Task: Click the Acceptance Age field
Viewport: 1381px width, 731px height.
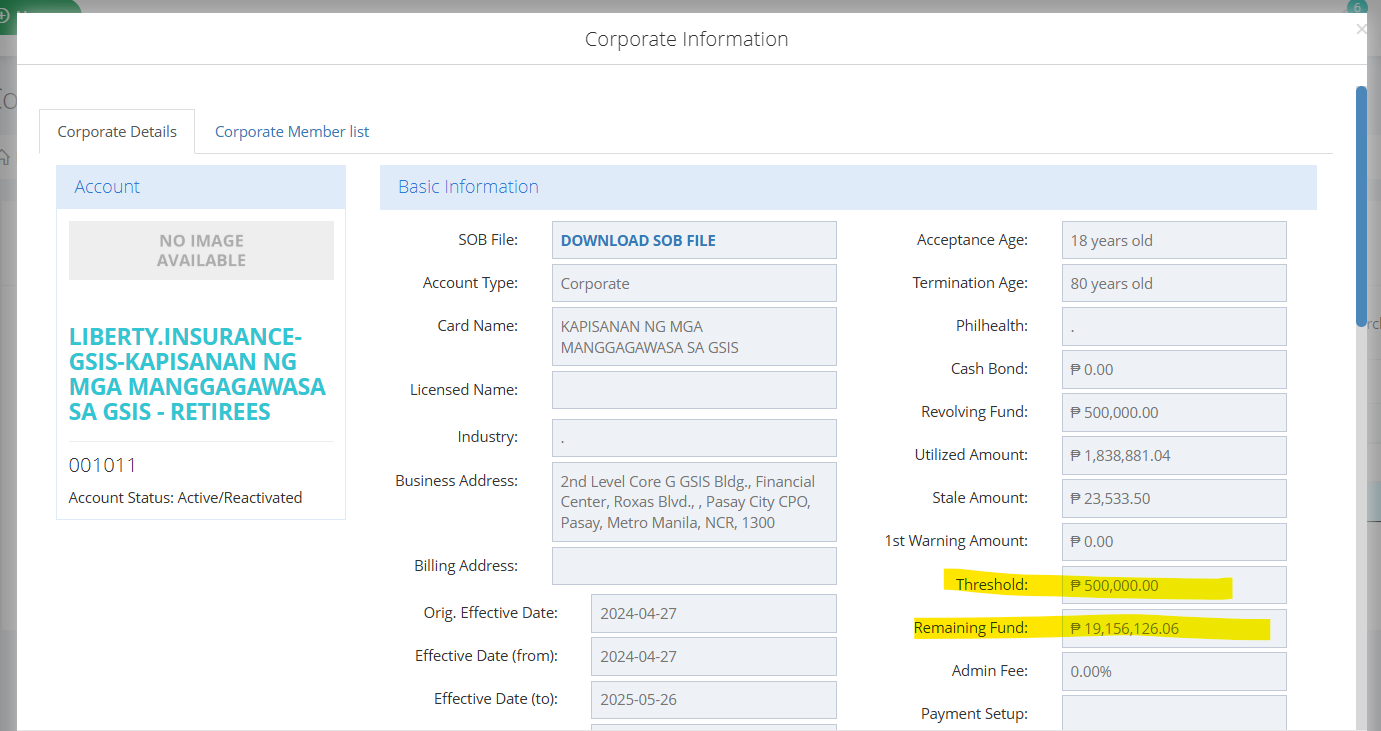Action: point(1174,240)
